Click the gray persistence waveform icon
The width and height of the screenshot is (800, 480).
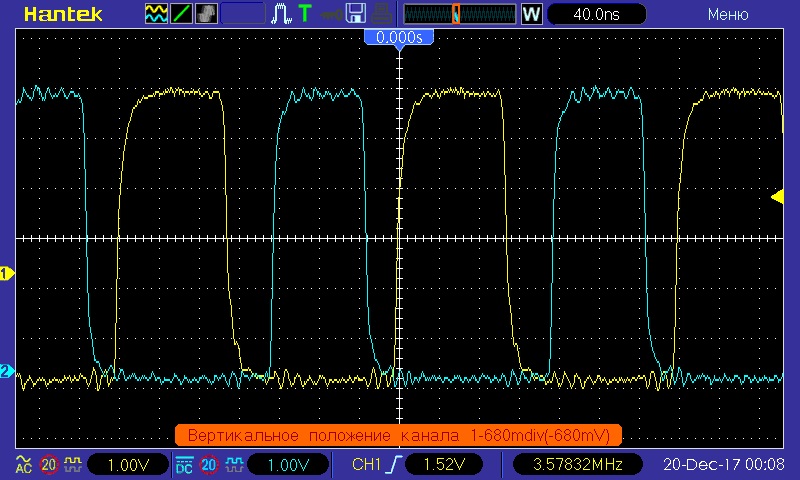(206, 14)
